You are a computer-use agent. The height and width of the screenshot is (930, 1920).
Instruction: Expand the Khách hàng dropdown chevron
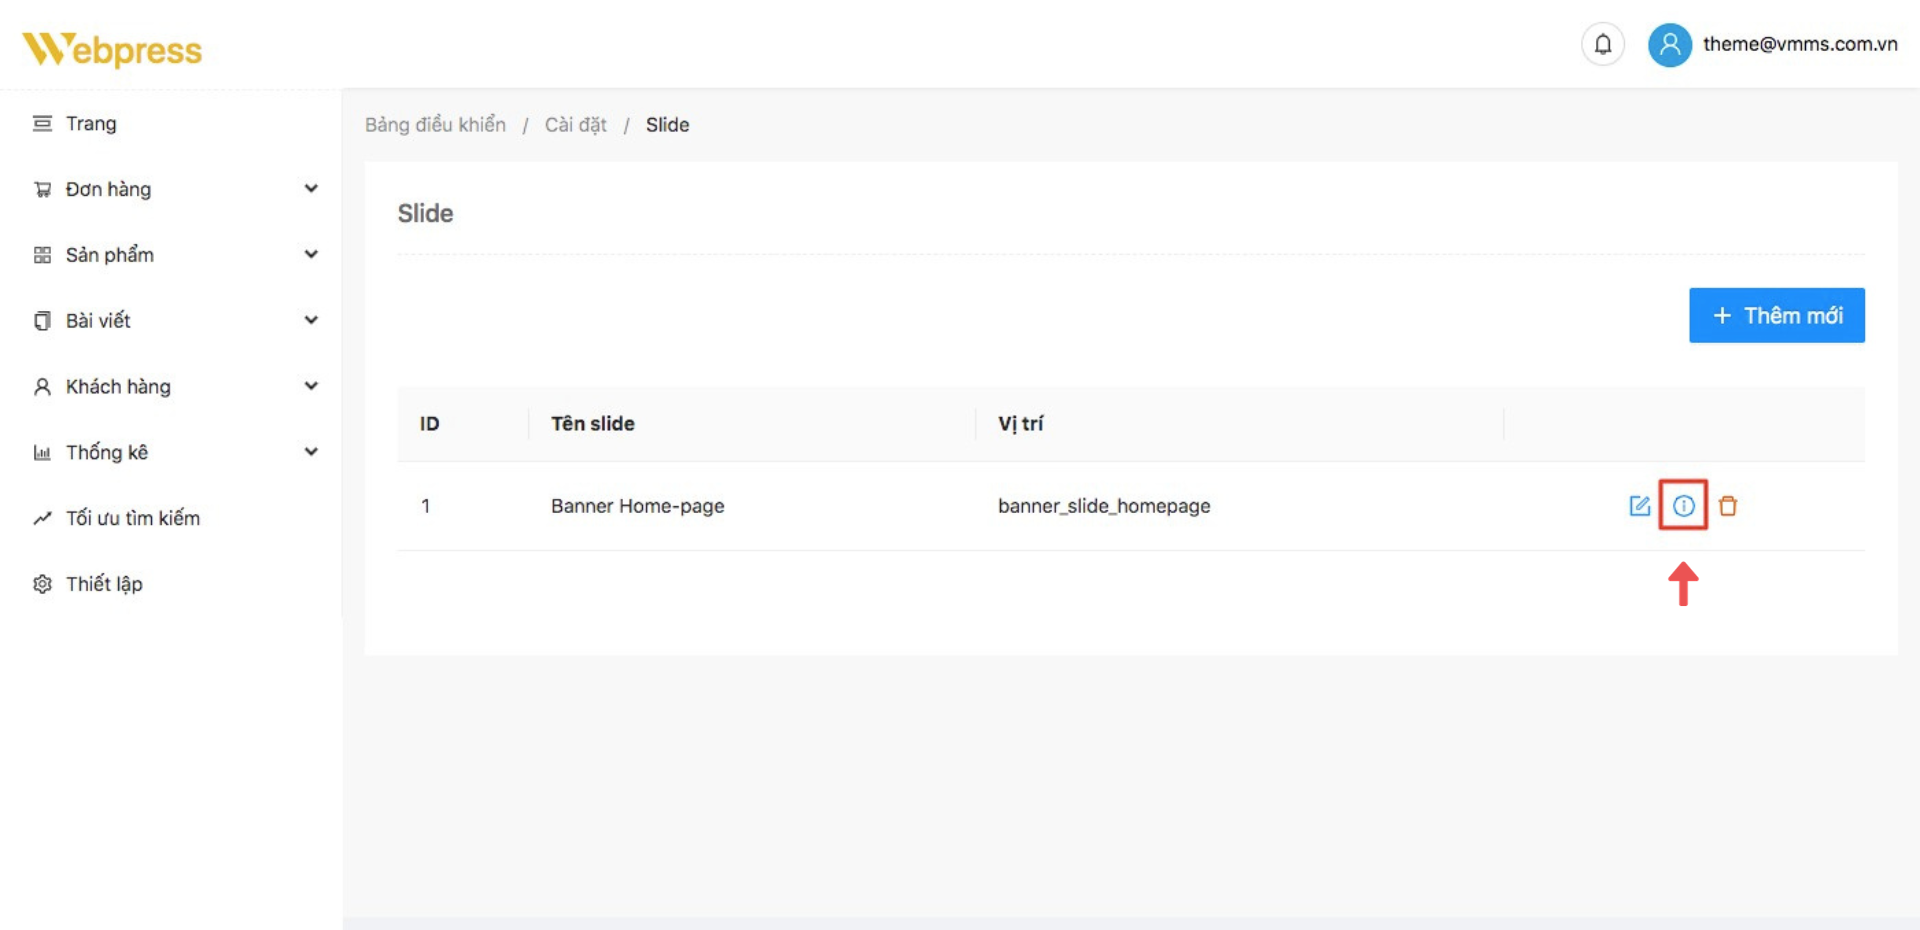[311, 386]
